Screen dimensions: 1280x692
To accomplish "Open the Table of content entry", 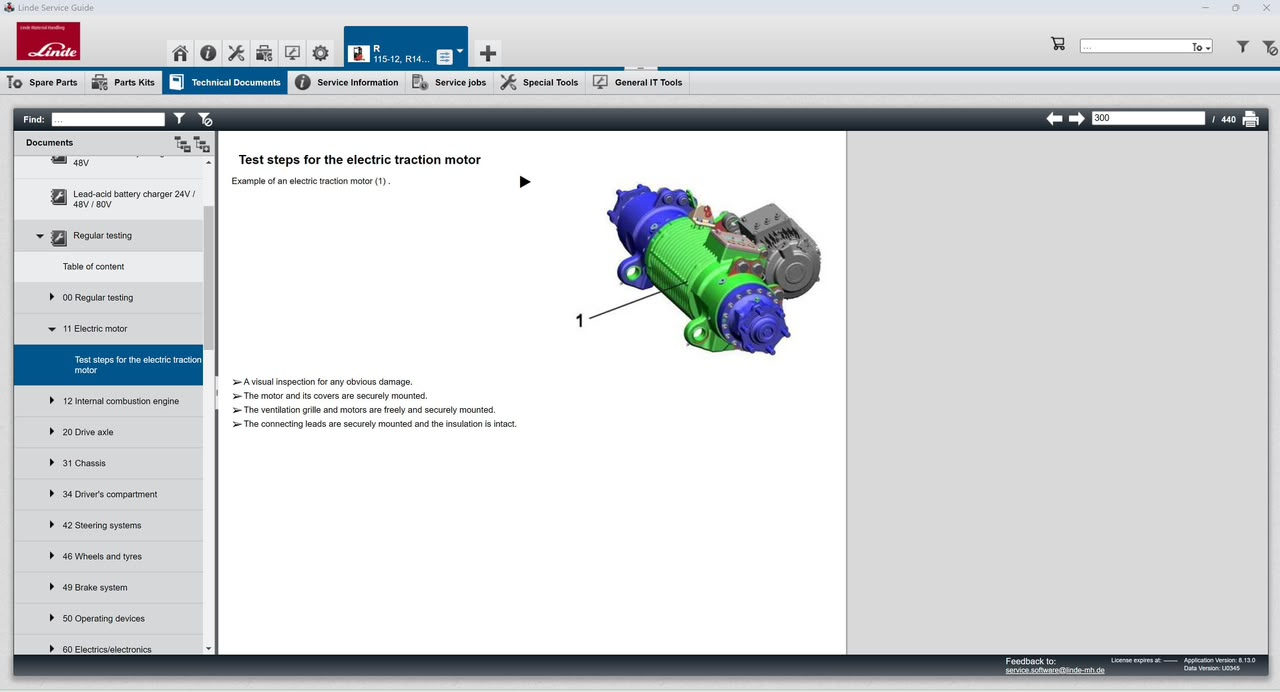I will tap(108, 267).
